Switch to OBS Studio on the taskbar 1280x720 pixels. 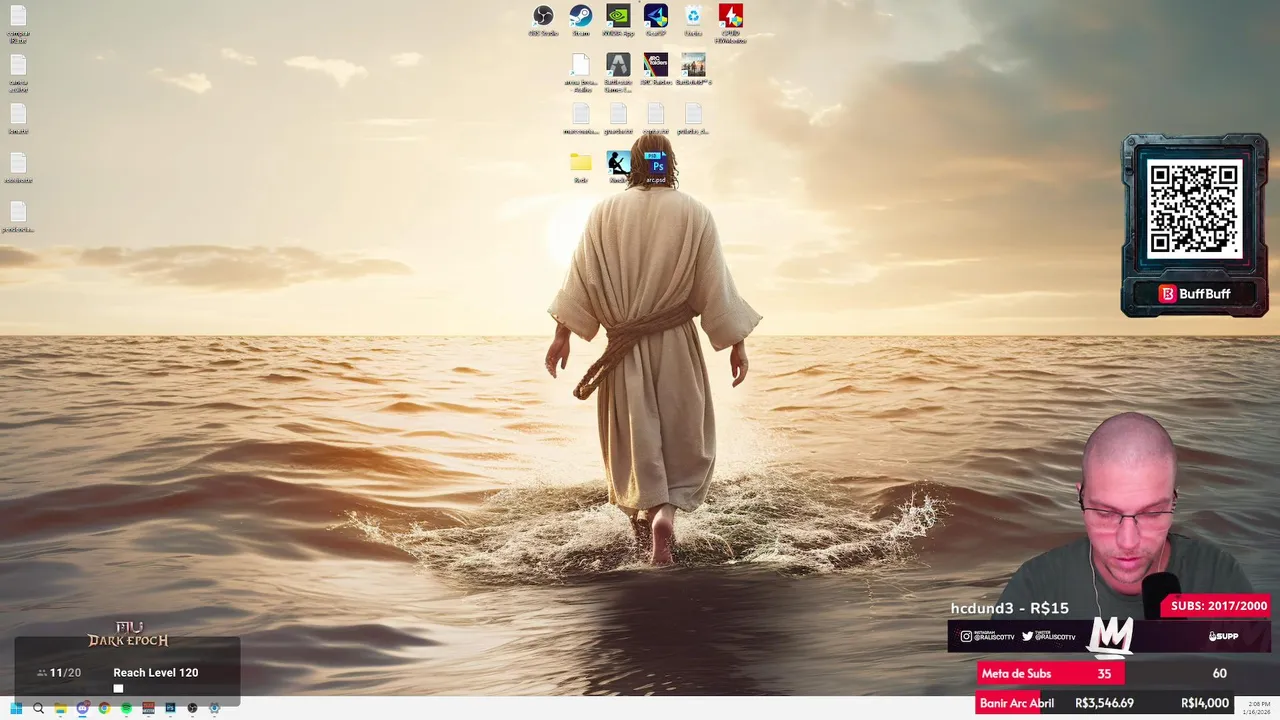[x=192, y=708]
